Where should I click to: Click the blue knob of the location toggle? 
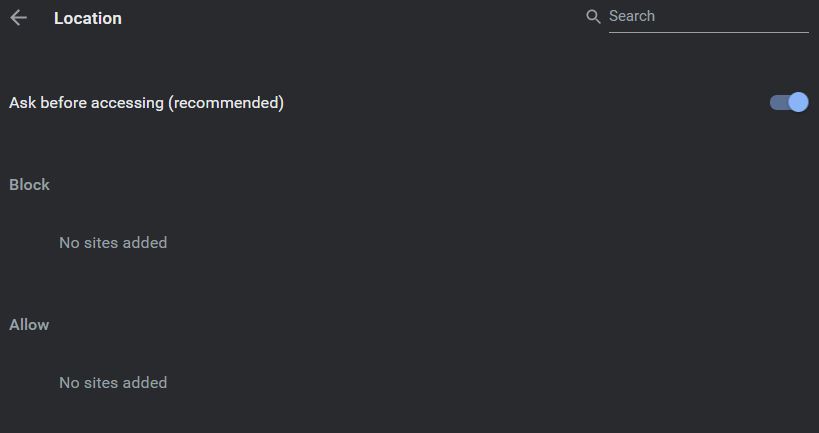point(798,102)
